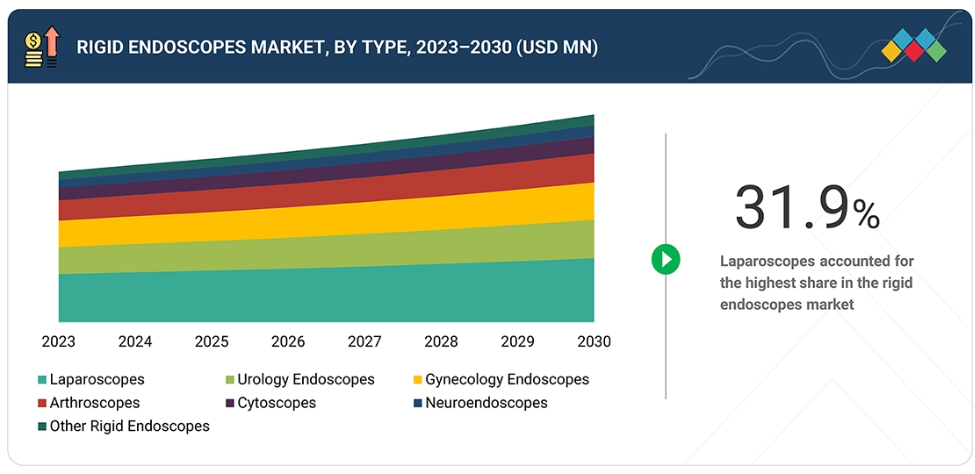Select the Laparoscopes highest share description text
Image resolution: width=975 pixels, height=474 pixels.
pyautogui.click(x=817, y=282)
